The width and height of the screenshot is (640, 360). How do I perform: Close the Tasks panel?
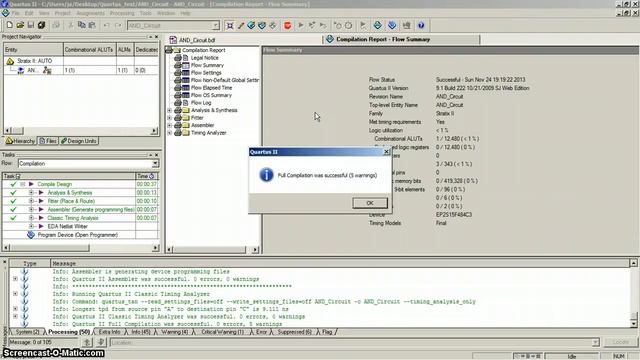(x=156, y=155)
